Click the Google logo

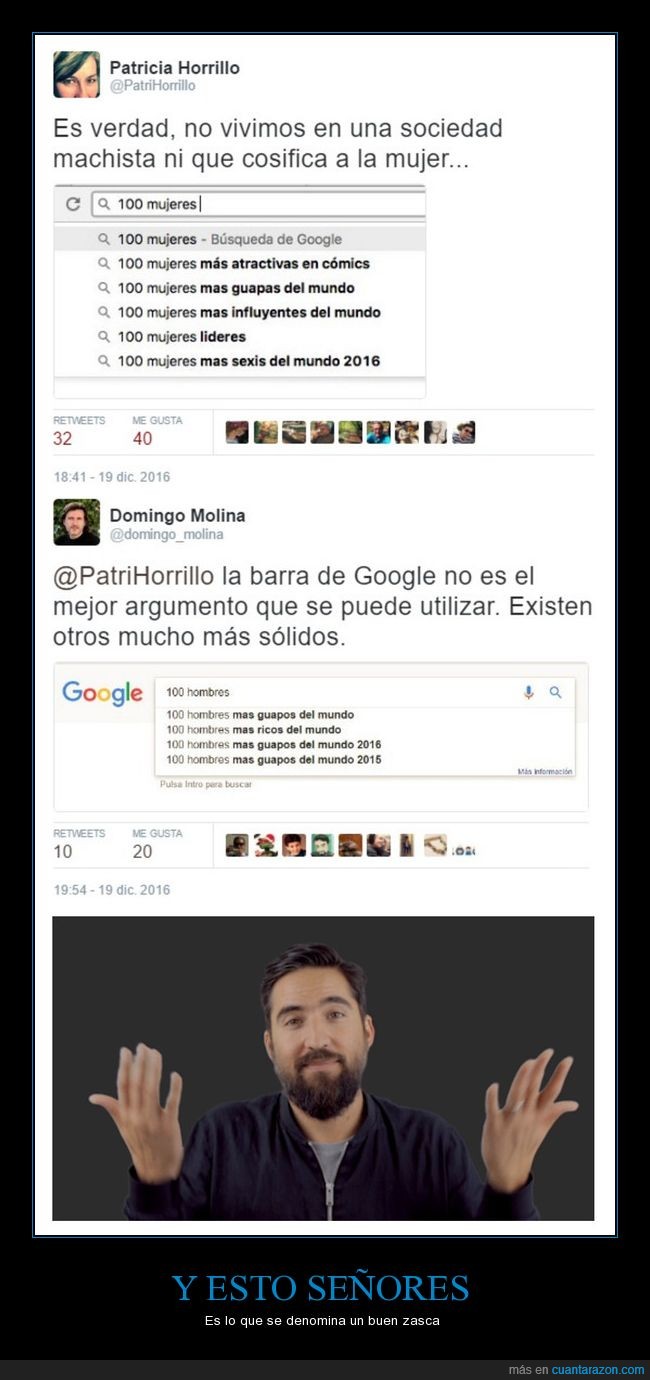[102, 693]
